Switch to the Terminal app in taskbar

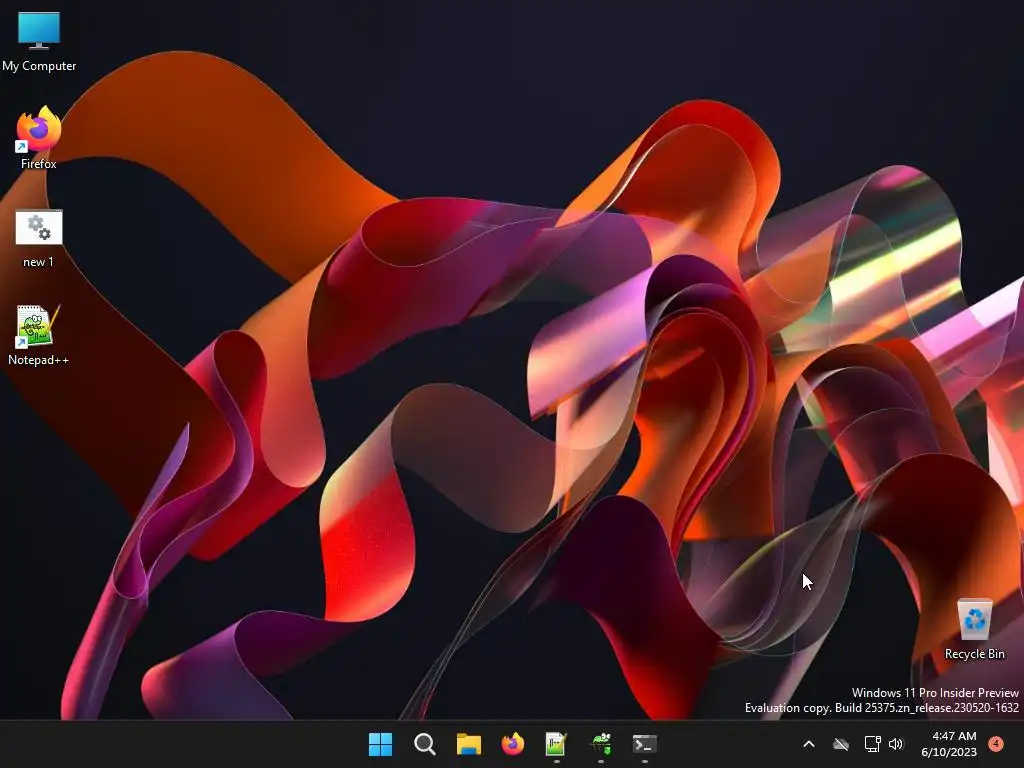click(x=645, y=744)
